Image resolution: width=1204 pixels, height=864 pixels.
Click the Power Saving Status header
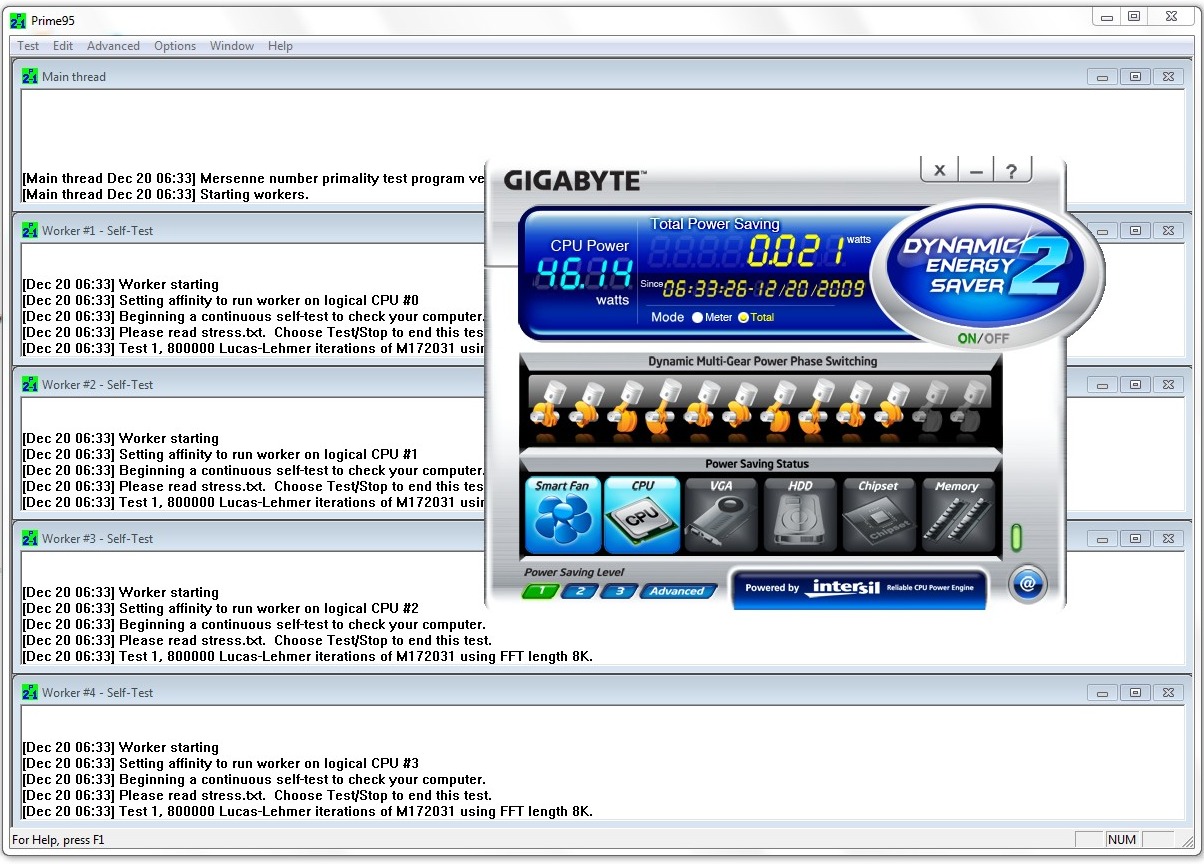coord(757,464)
